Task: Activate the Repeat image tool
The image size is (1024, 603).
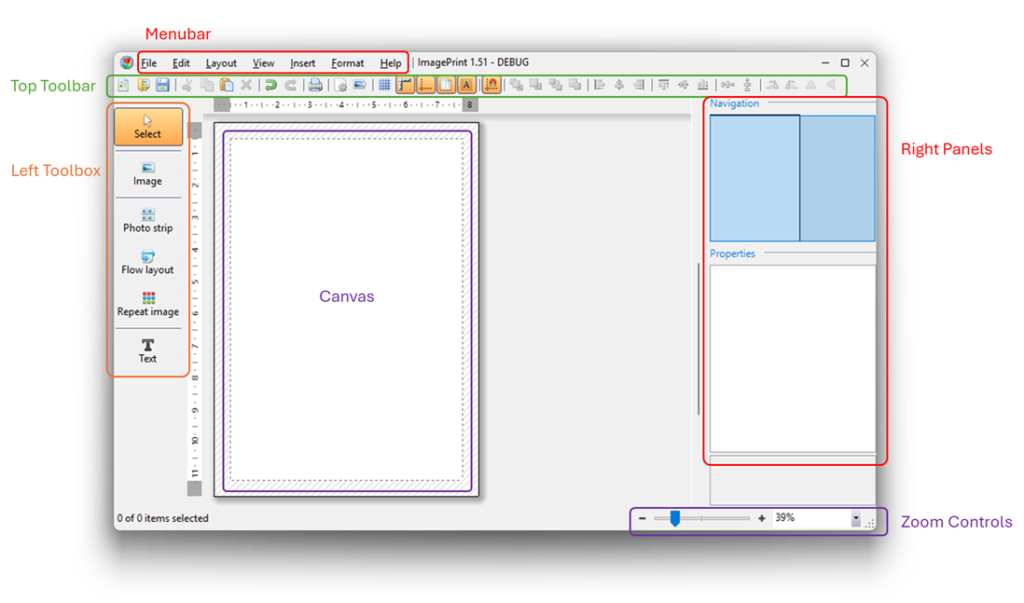Action: (x=147, y=304)
